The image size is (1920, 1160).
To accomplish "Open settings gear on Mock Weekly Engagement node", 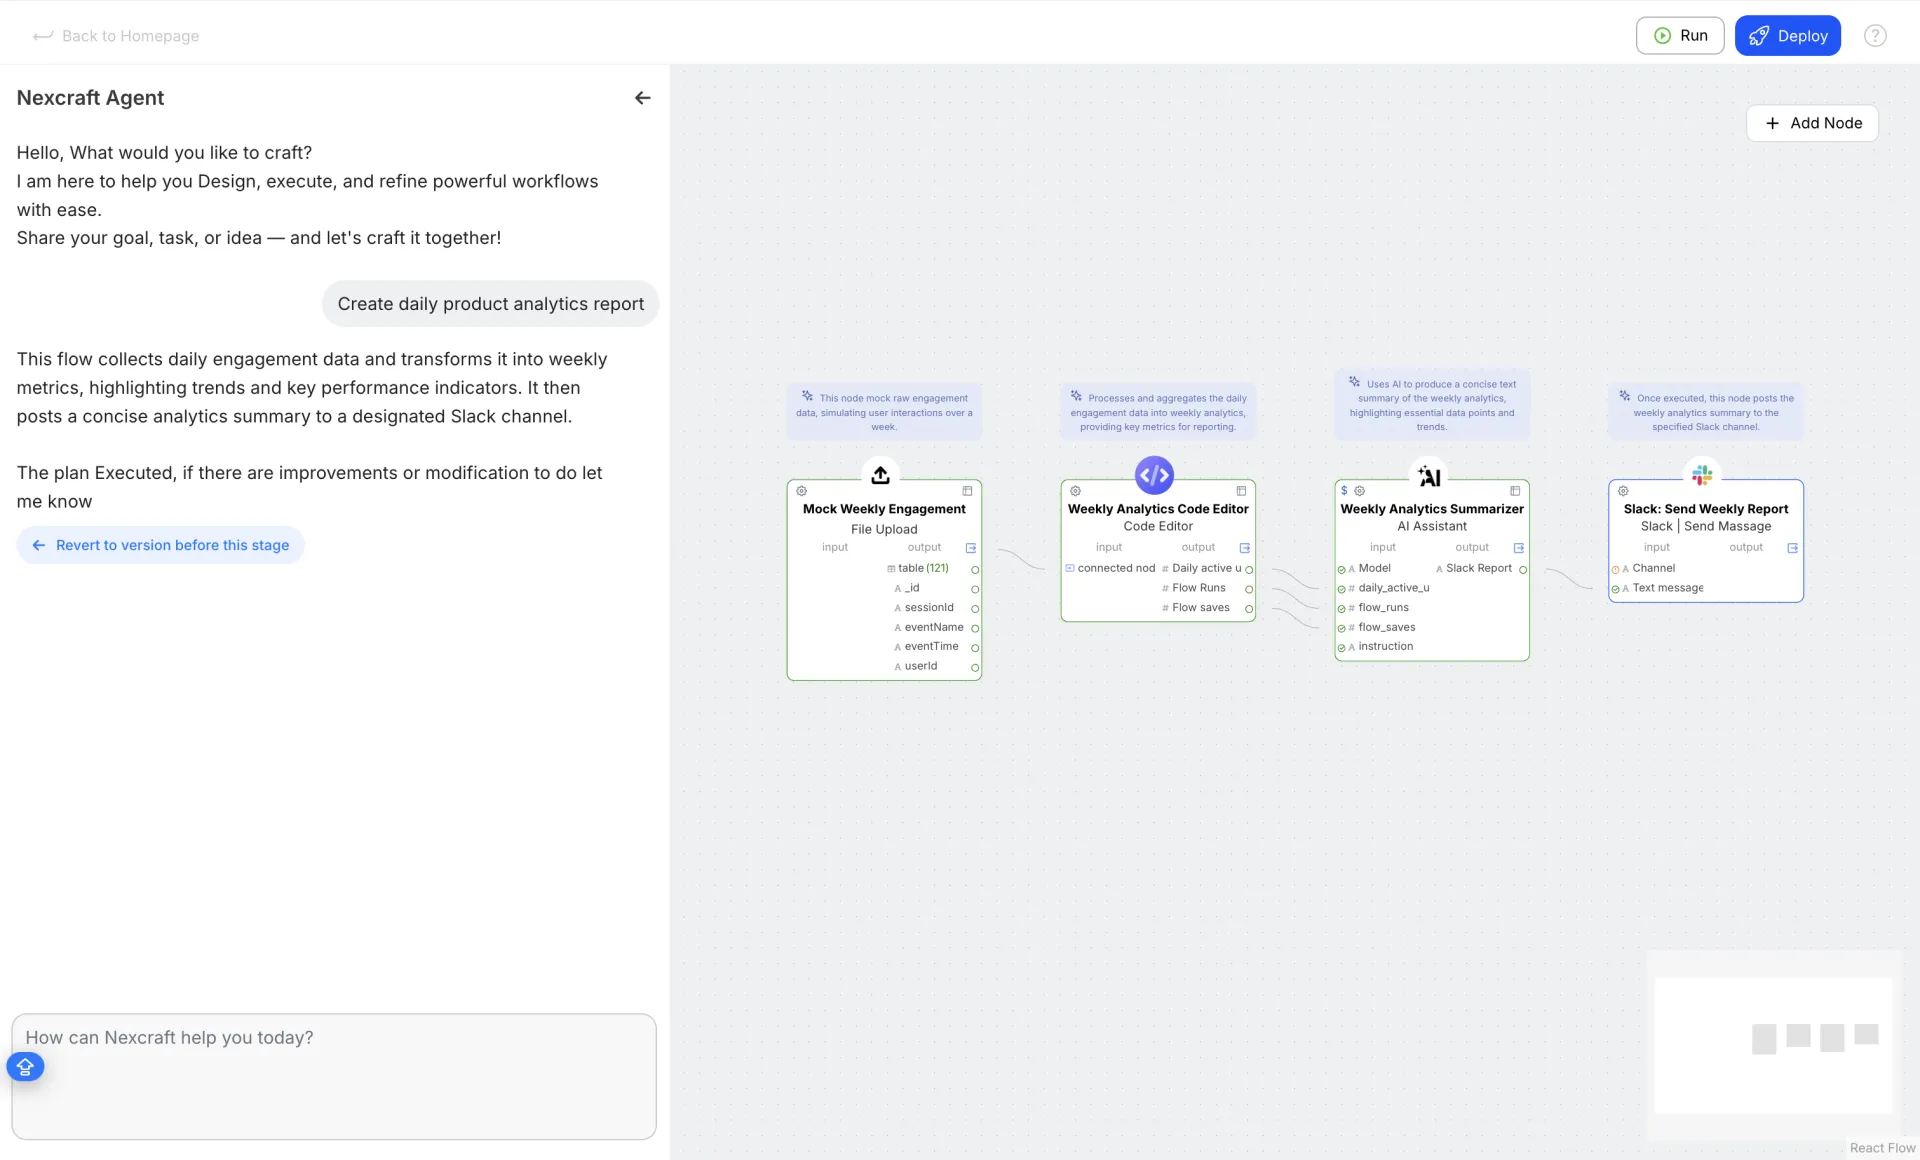I will coord(801,491).
